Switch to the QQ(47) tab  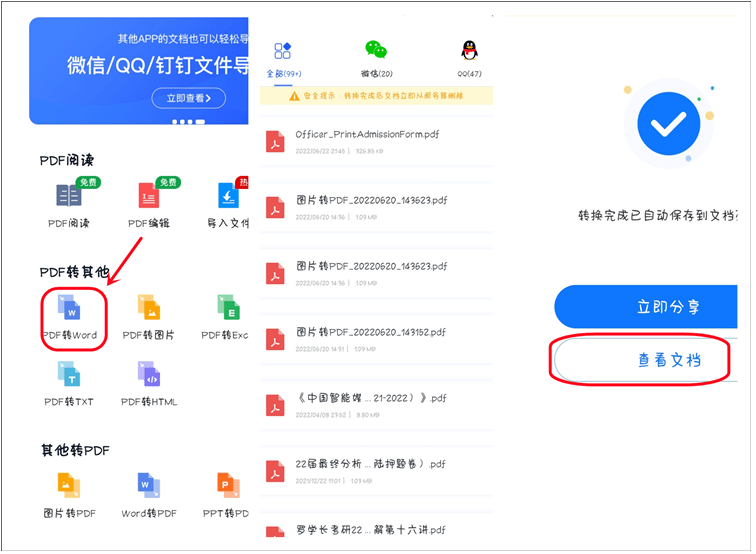point(469,58)
